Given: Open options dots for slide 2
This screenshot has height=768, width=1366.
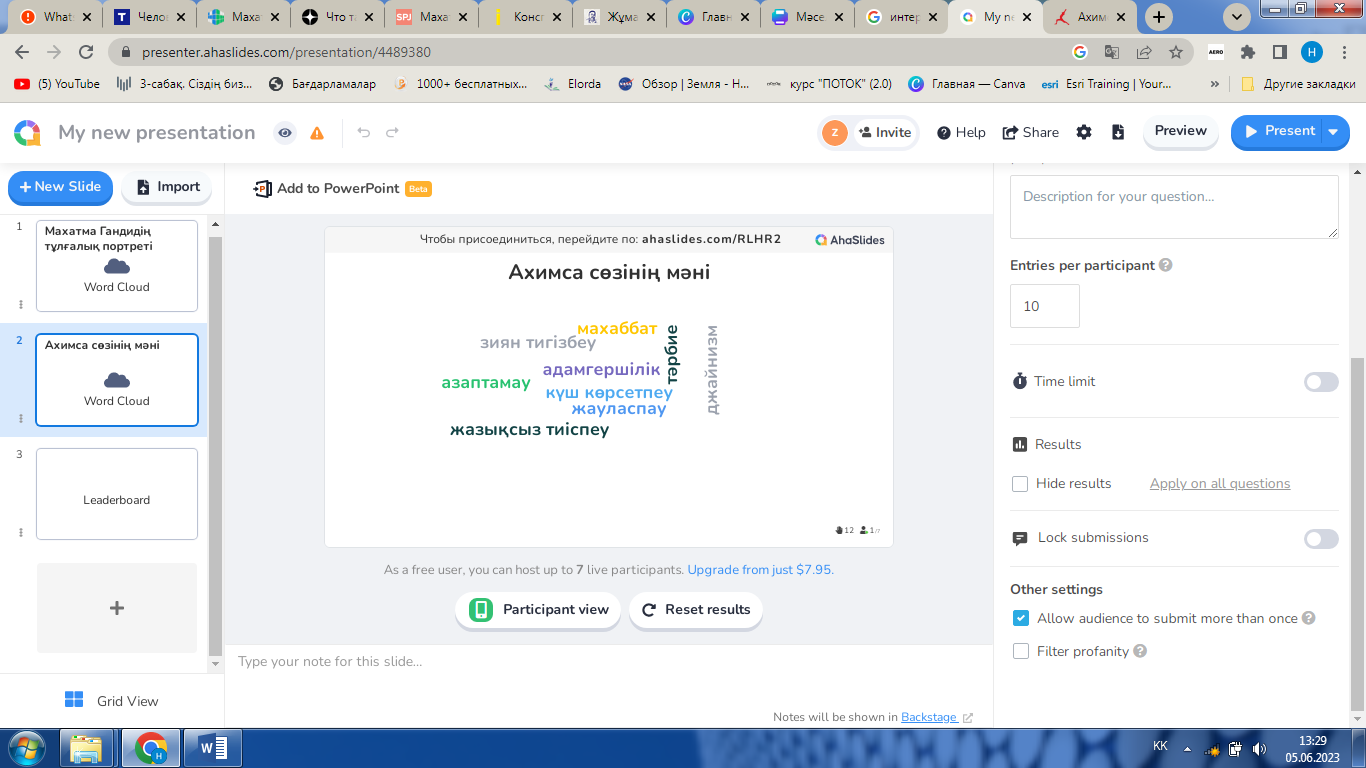Looking at the screenshot, I should pyautogui.click(x=21, y=418).
